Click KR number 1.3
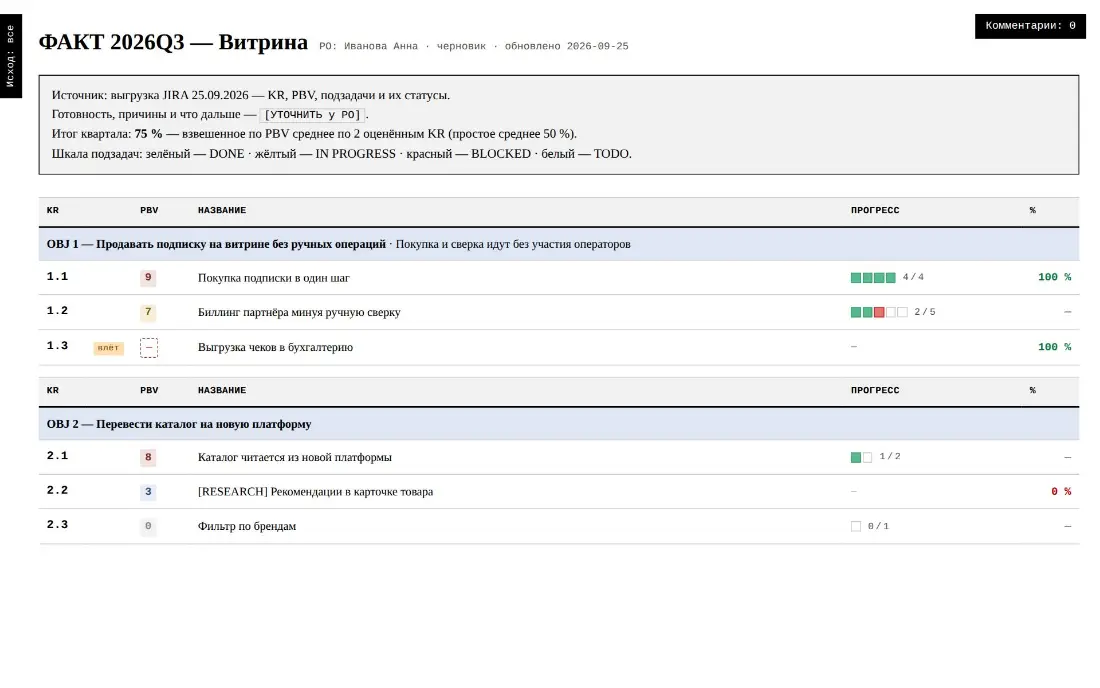This screenshot has width=1100, height=688. coord(58,346)
